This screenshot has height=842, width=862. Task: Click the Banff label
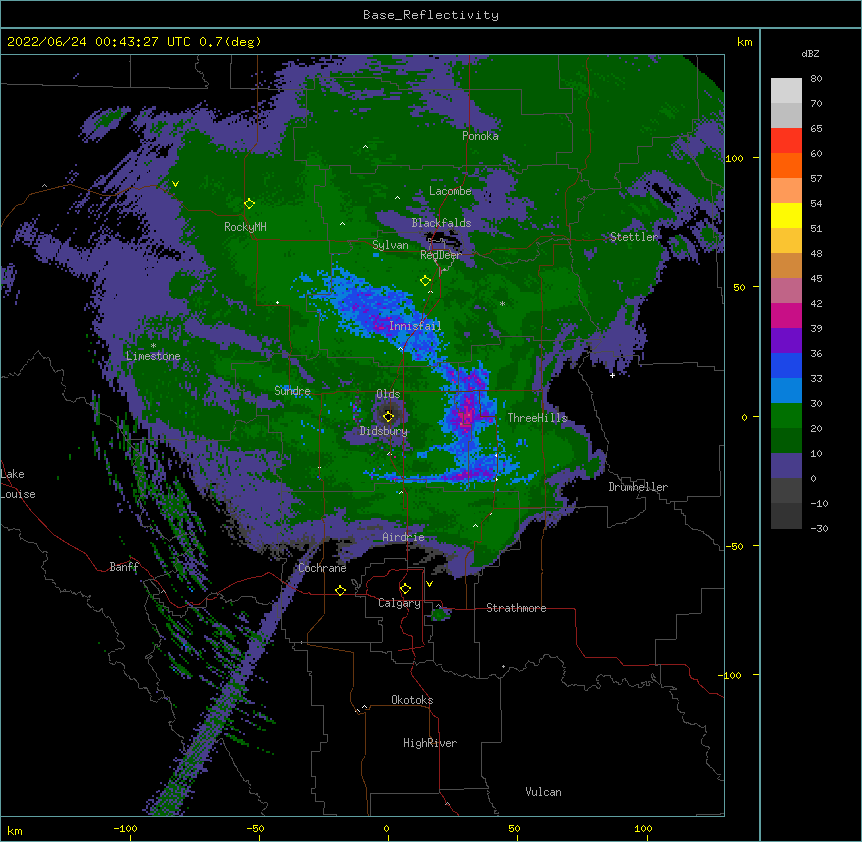[x=124, y=567]
